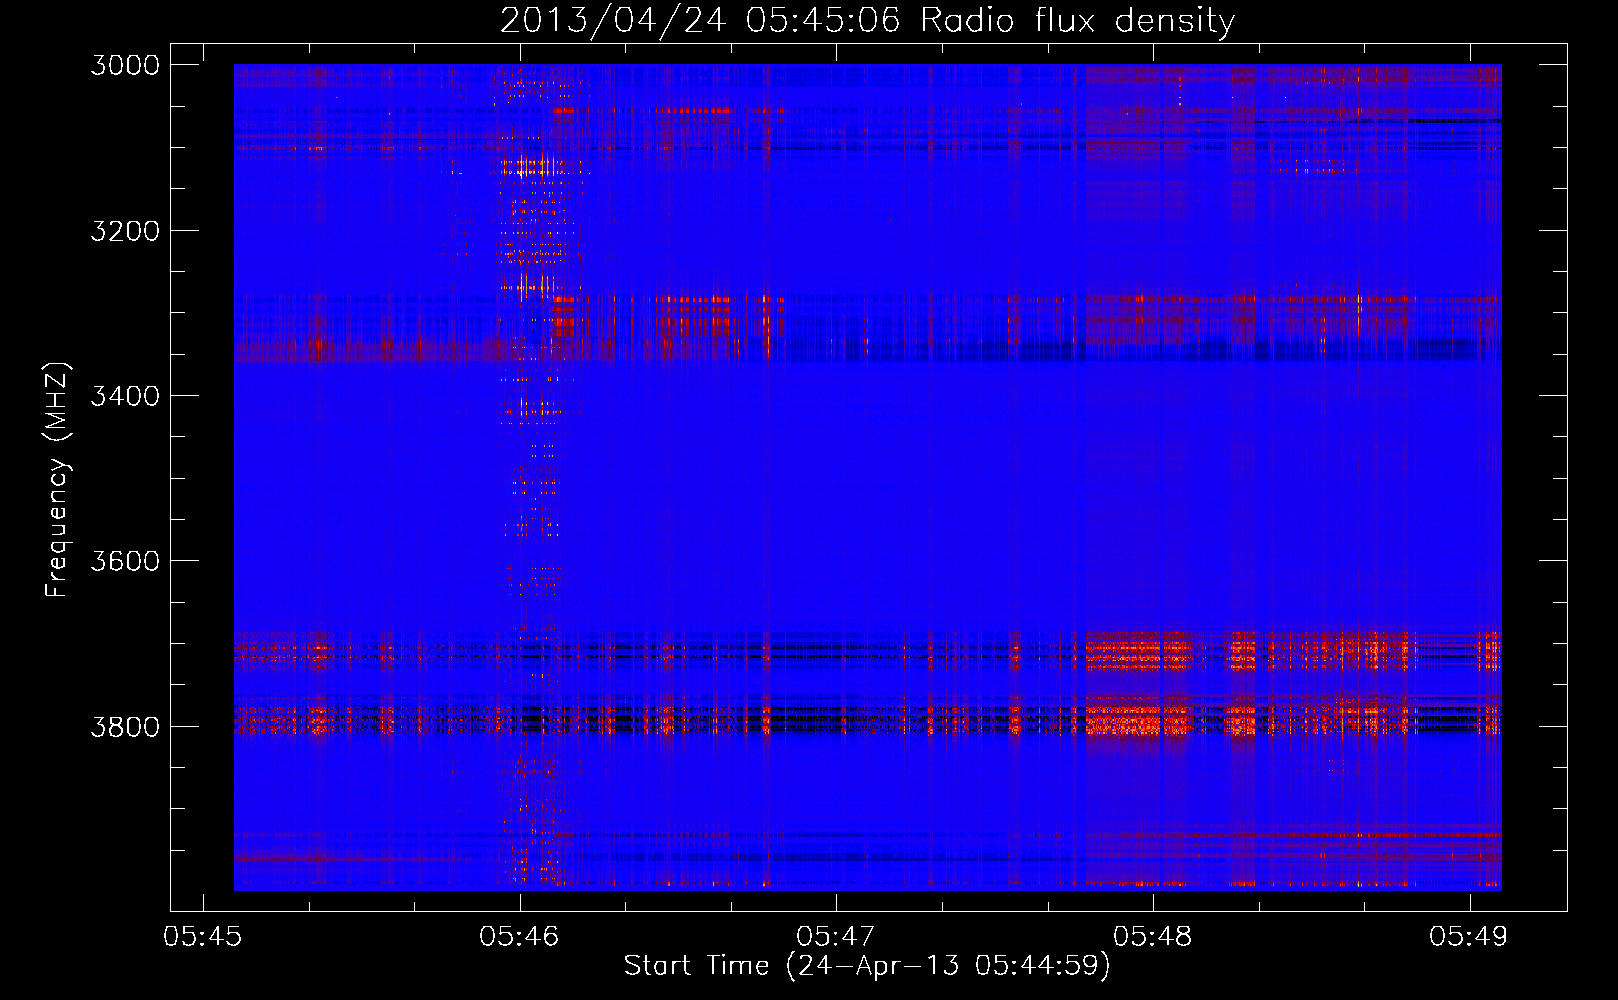Select the 05:48 time axis label
Screen dimensions: 1618x1000
(x=1153, y=936)
